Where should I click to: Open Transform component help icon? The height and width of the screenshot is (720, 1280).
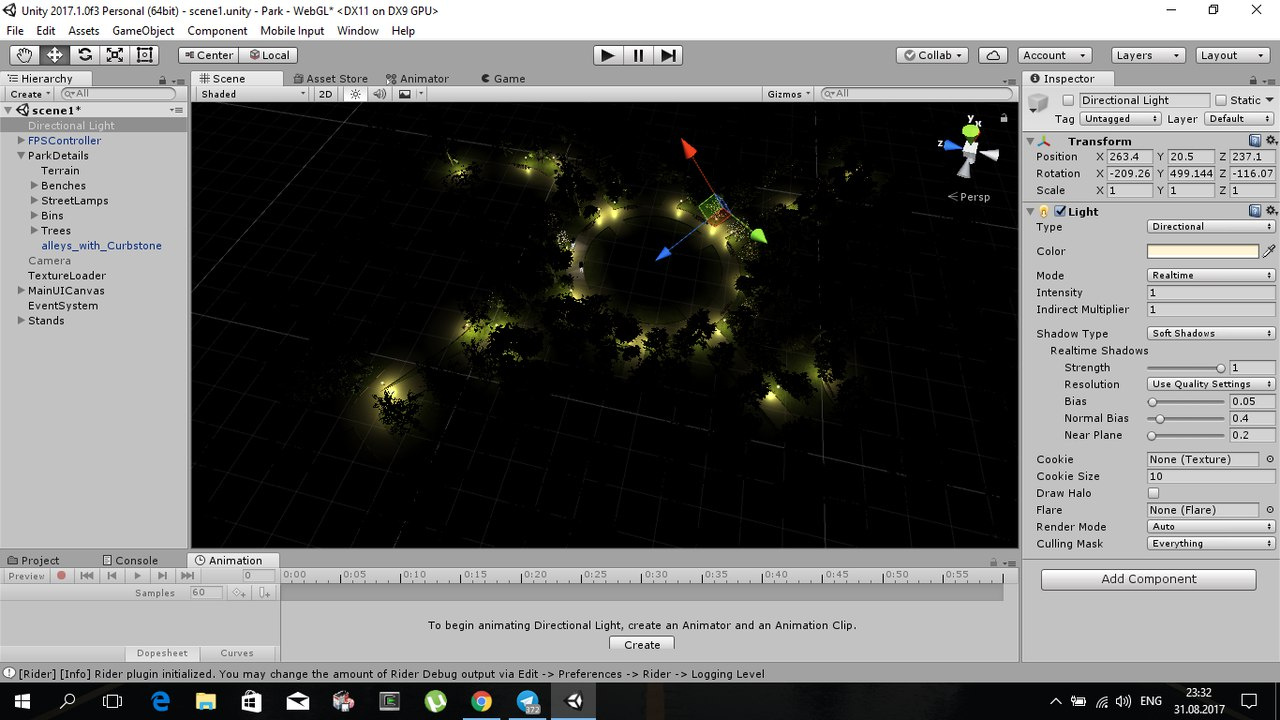[x=1255, y=141]
